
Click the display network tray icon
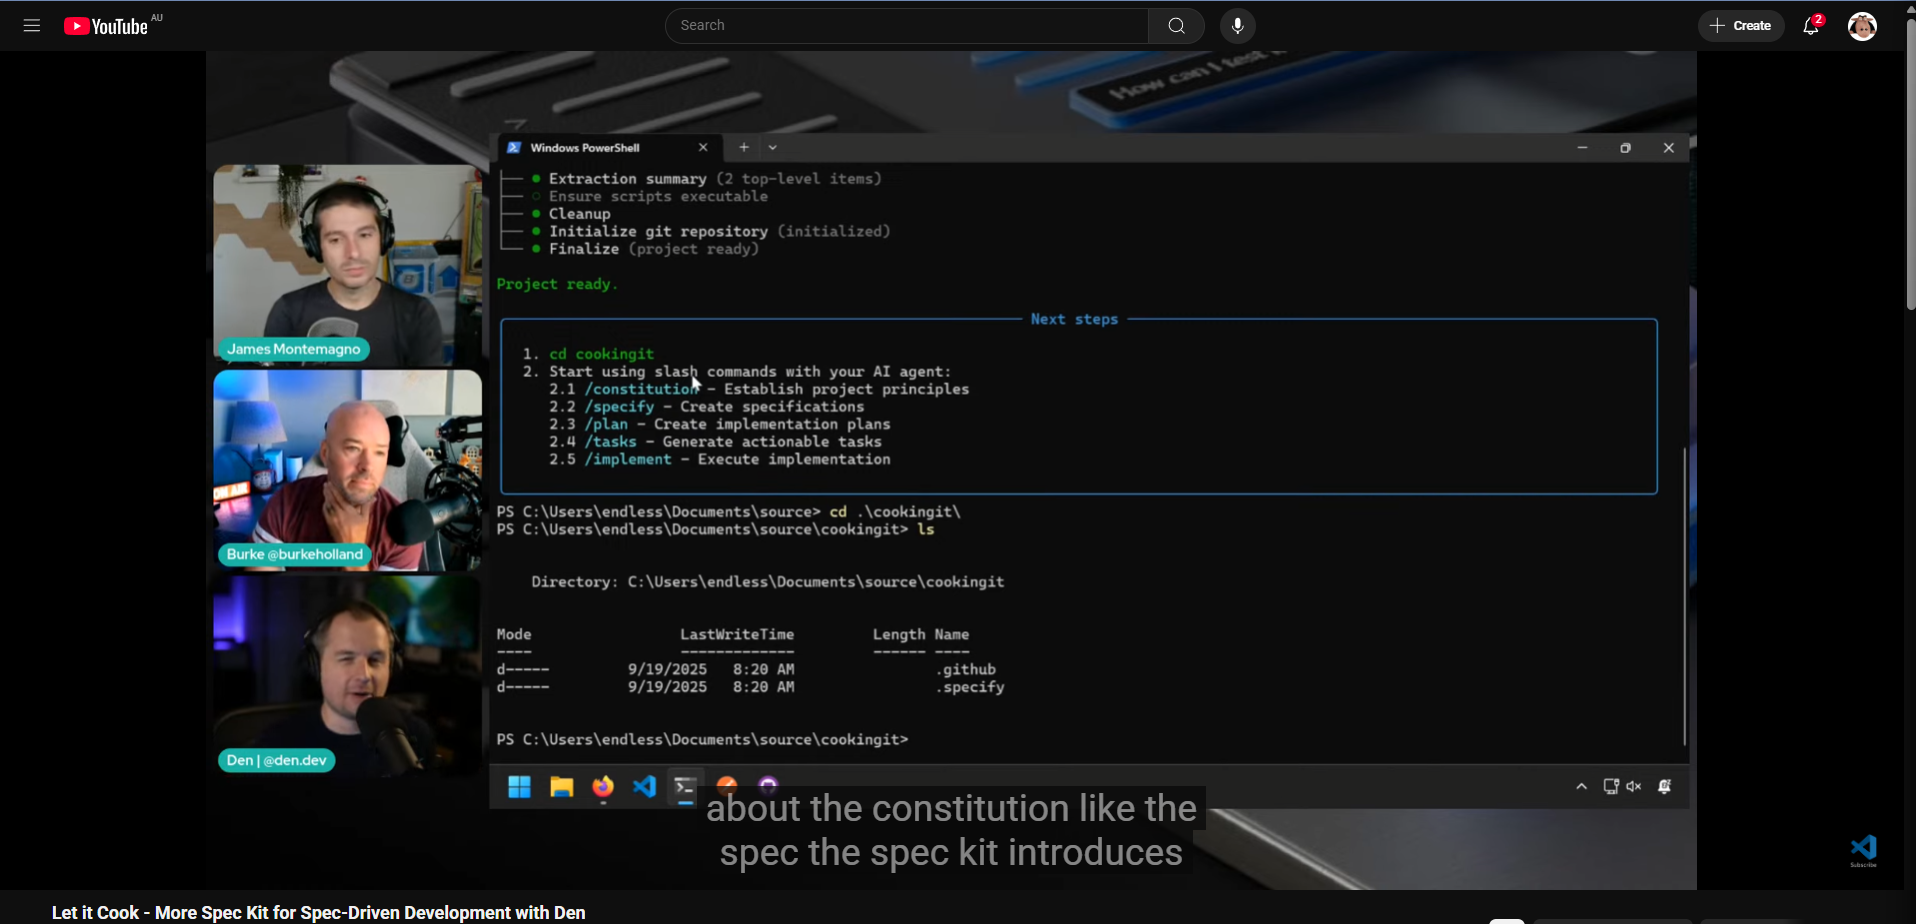[x=1611, y=787]
